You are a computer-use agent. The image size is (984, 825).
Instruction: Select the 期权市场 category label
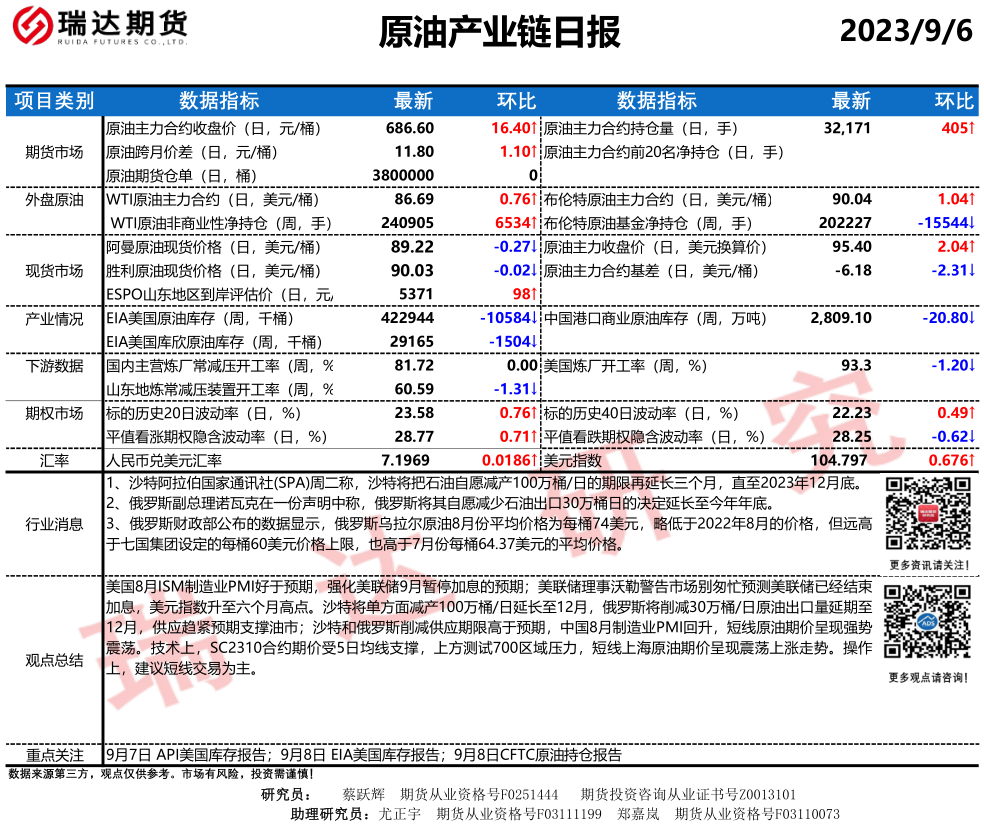pos(54,413)
